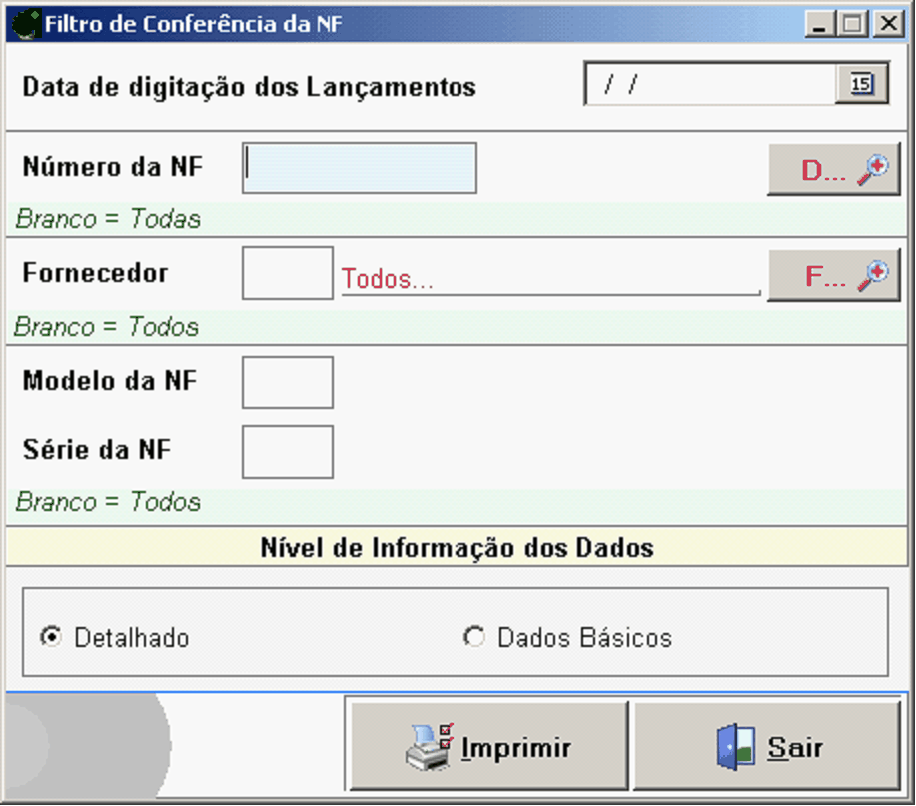This screenshot has height=806, width=916.
Task: Click the Modelo da NF input box
Action: click(x=287, y=382)
